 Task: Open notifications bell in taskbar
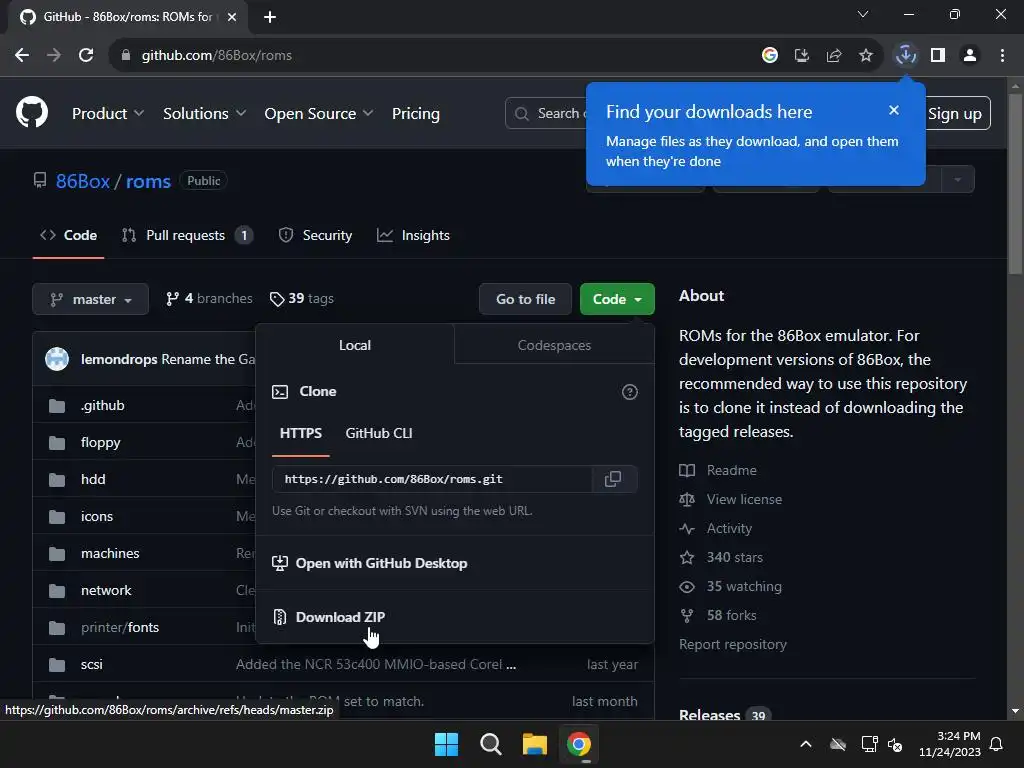[x=997, y=744]
